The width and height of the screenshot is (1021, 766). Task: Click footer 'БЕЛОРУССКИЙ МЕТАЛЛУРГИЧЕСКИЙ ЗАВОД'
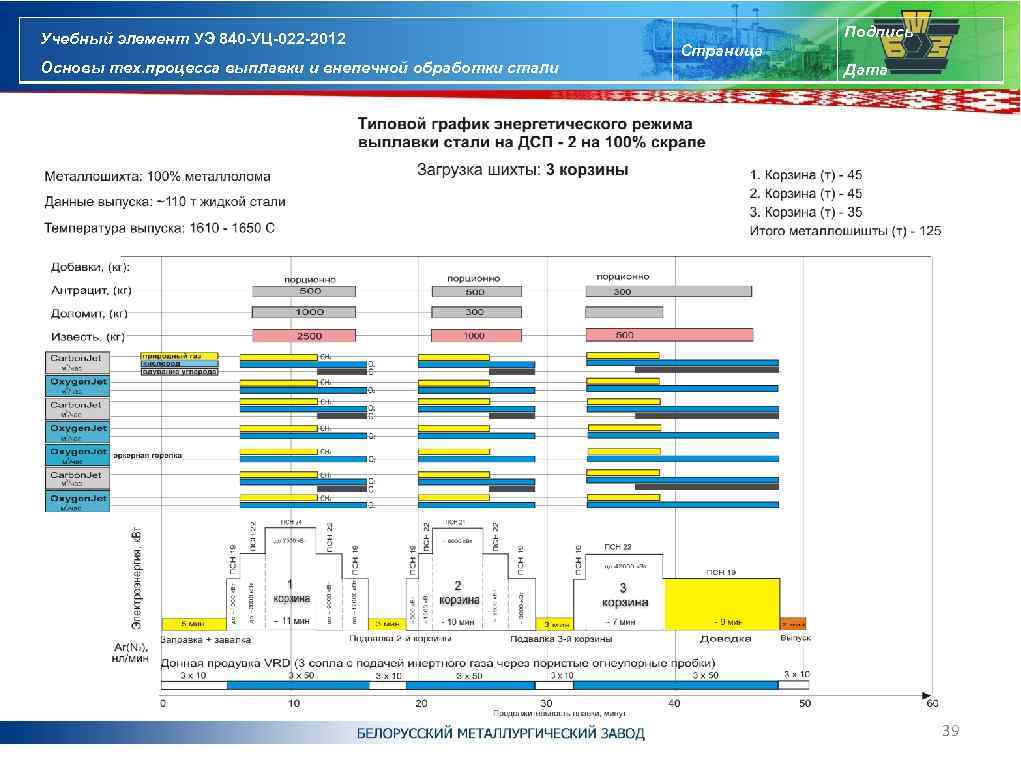click(x=501, y=733)
